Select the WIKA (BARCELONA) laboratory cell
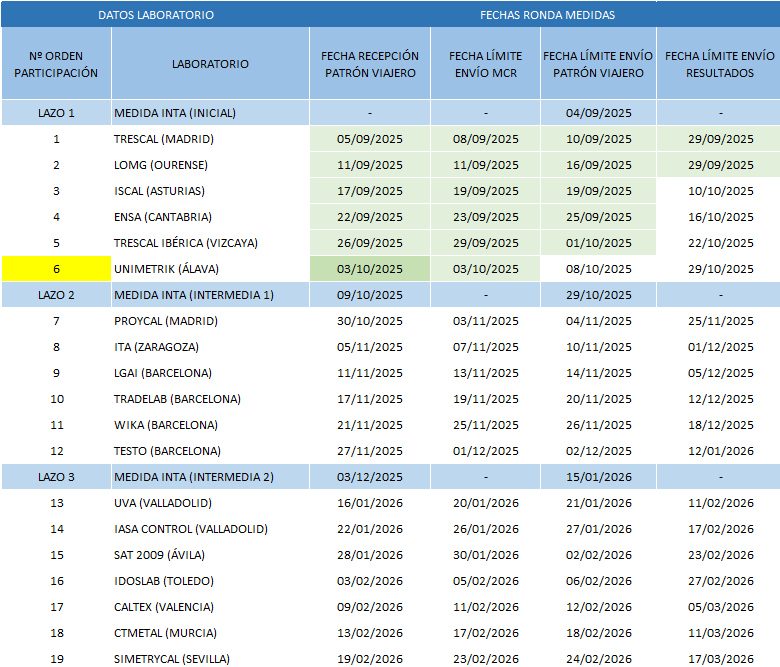780x667 pixels. (166, 424)
